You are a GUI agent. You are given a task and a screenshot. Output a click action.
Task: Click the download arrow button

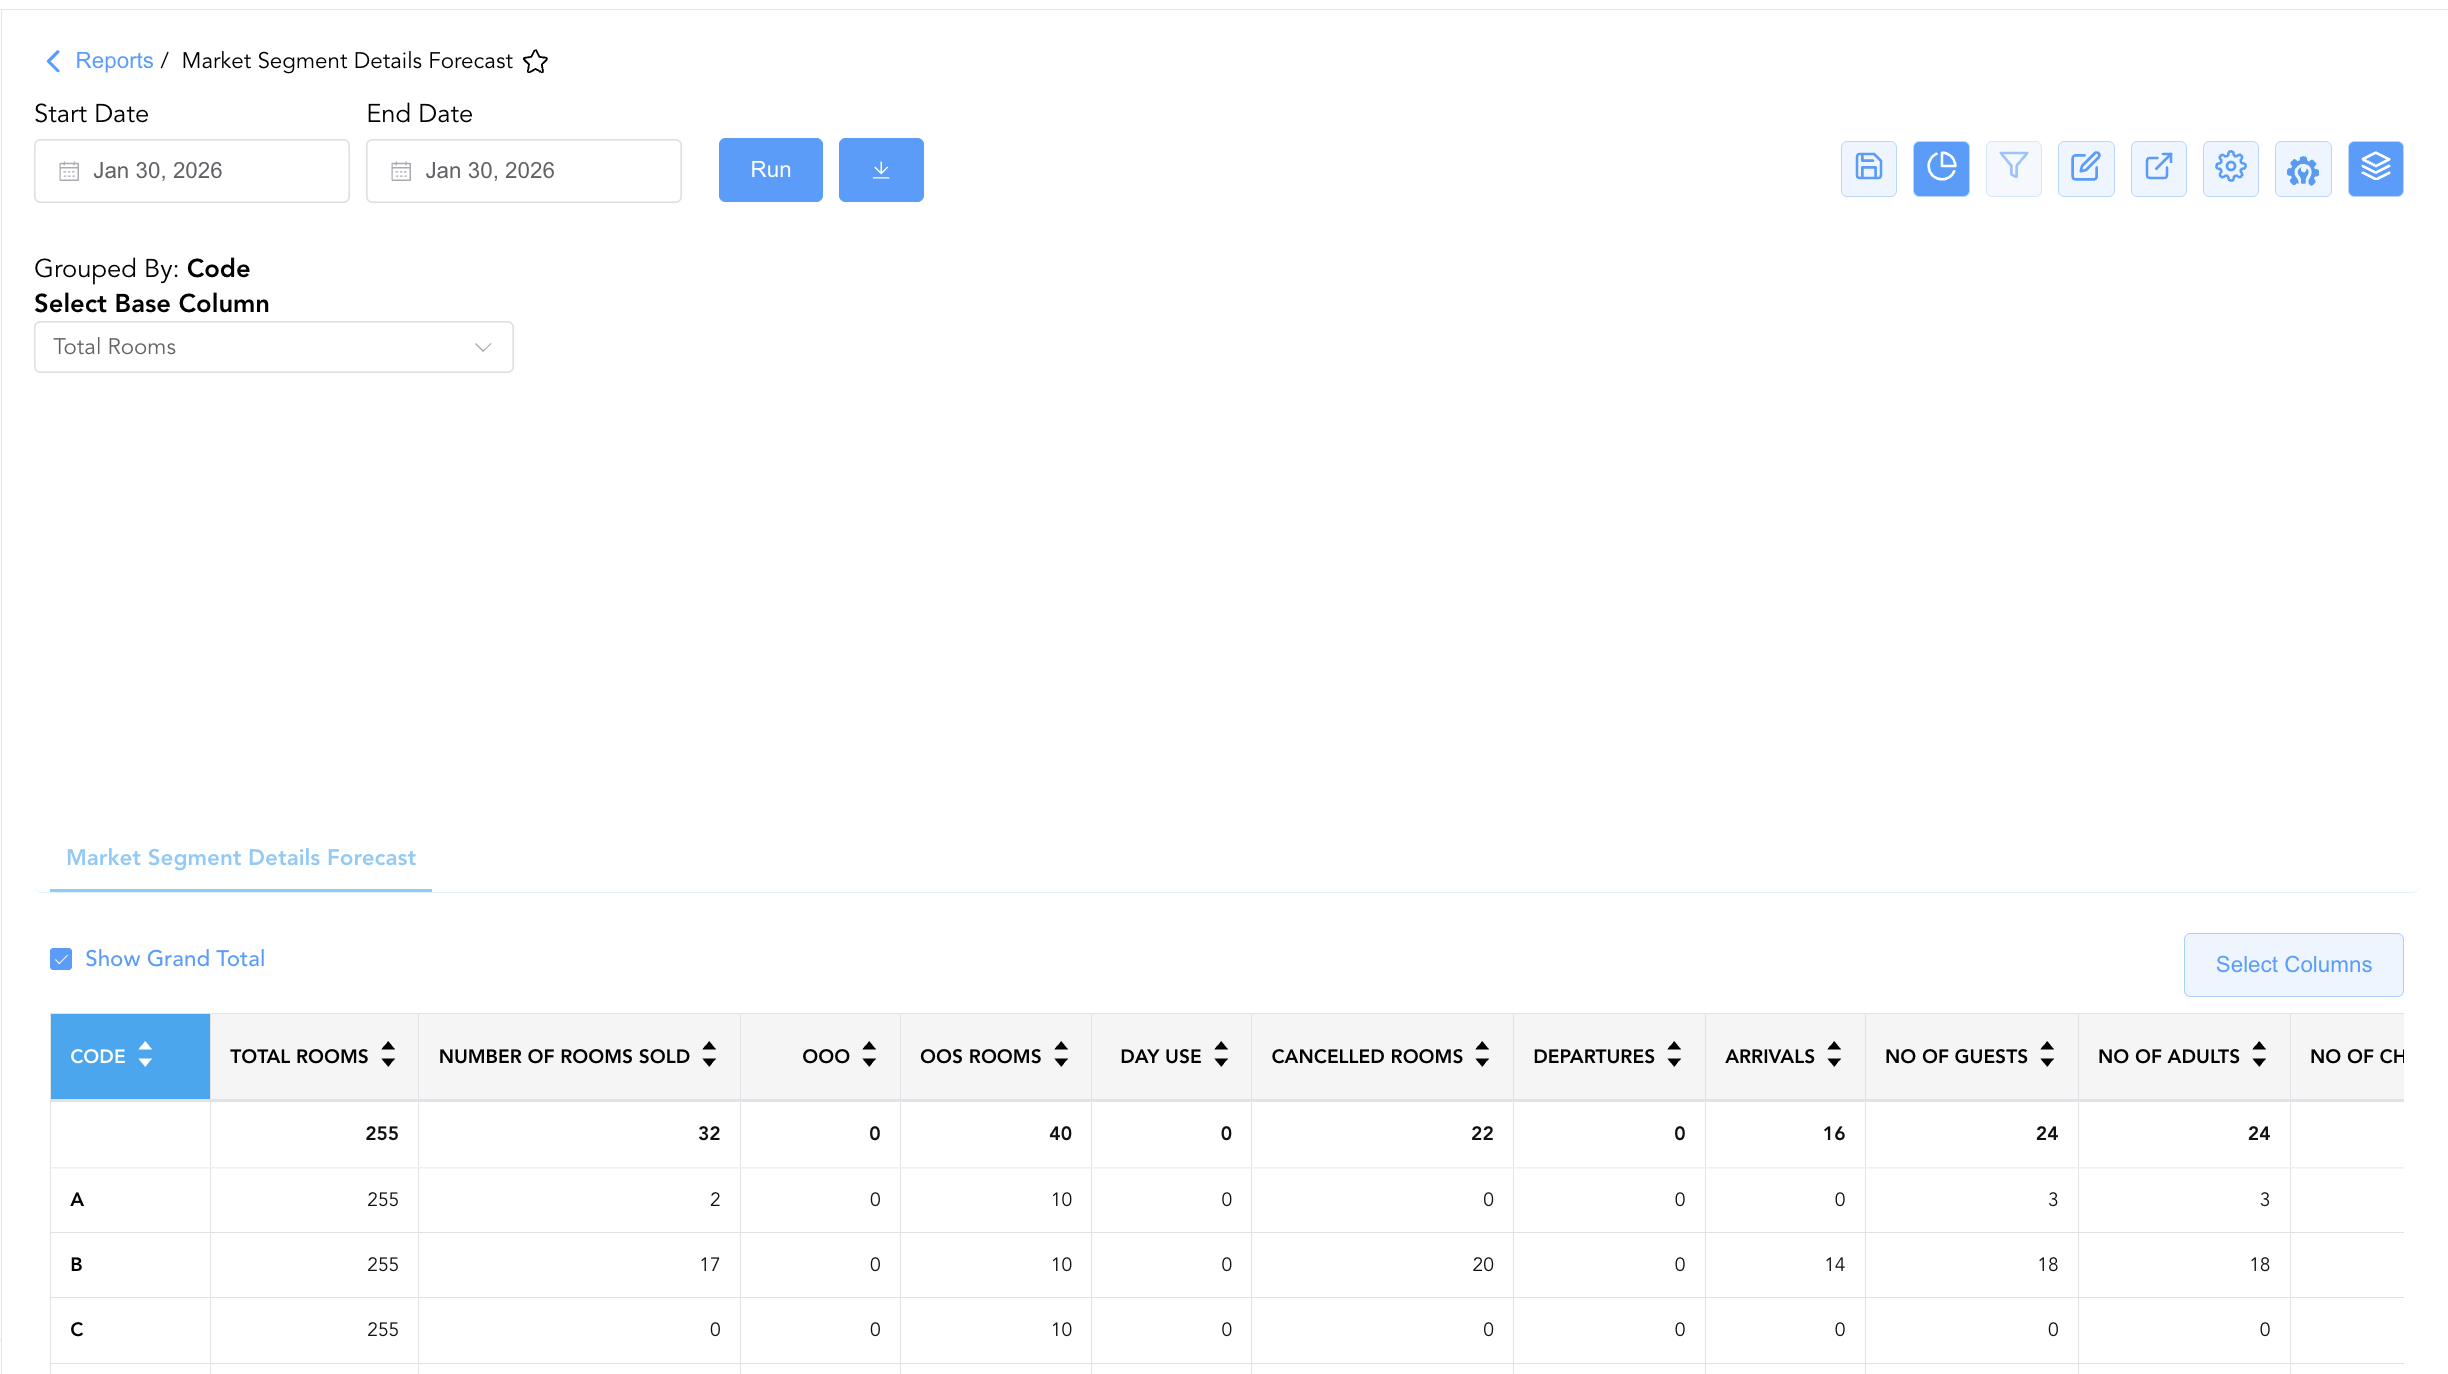[881, 170]
